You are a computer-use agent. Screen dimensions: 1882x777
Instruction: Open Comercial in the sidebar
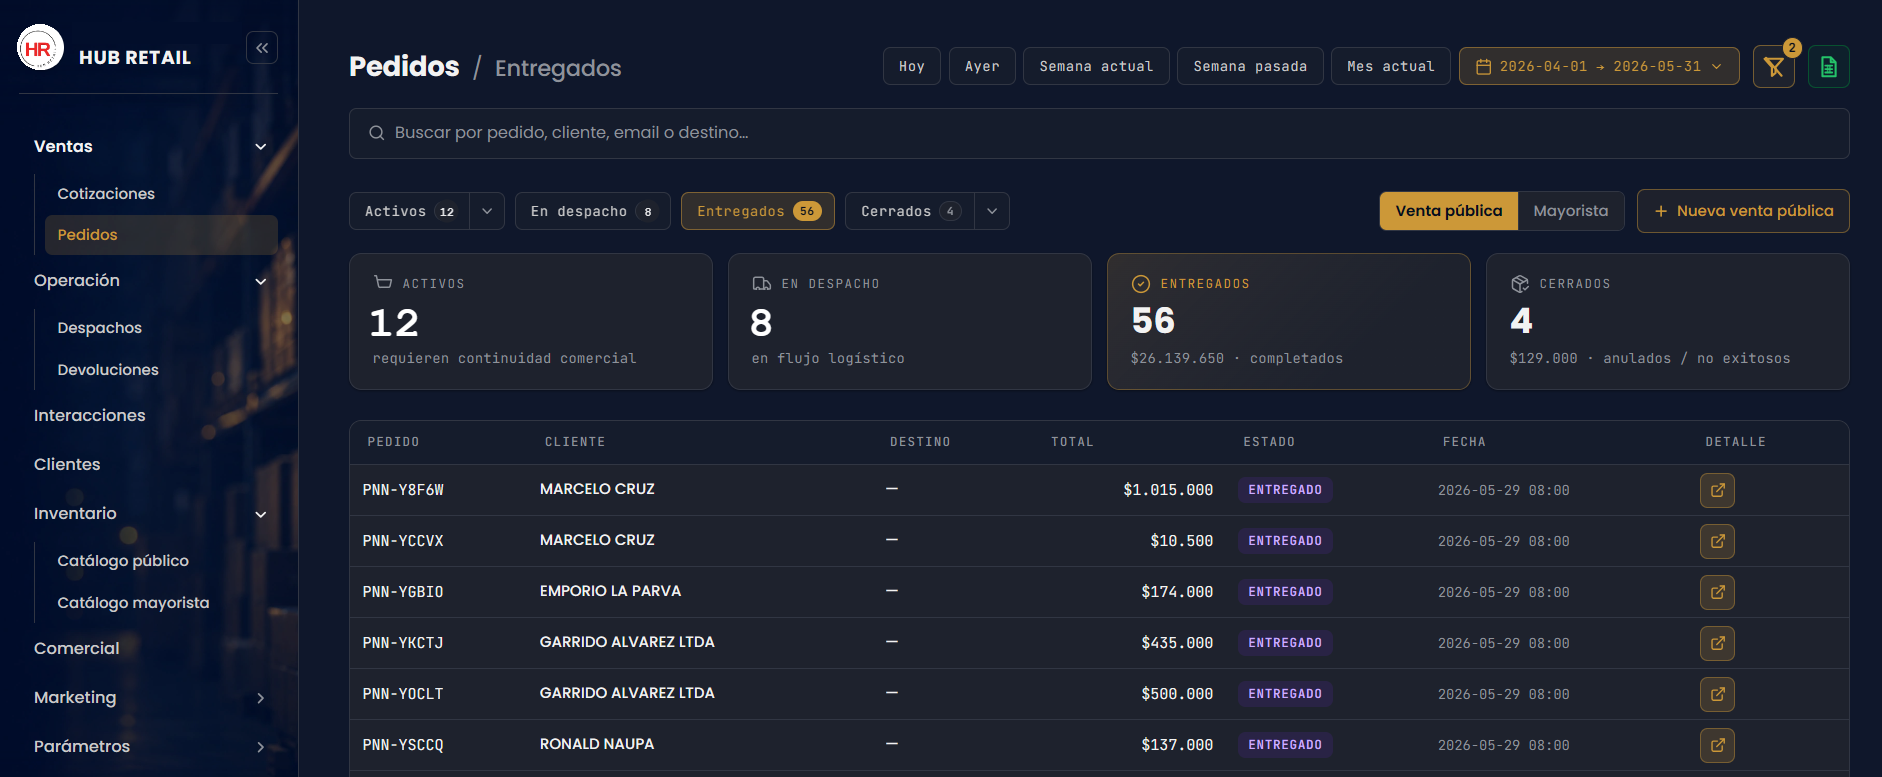pyautogui.click(x=77, y=649)
